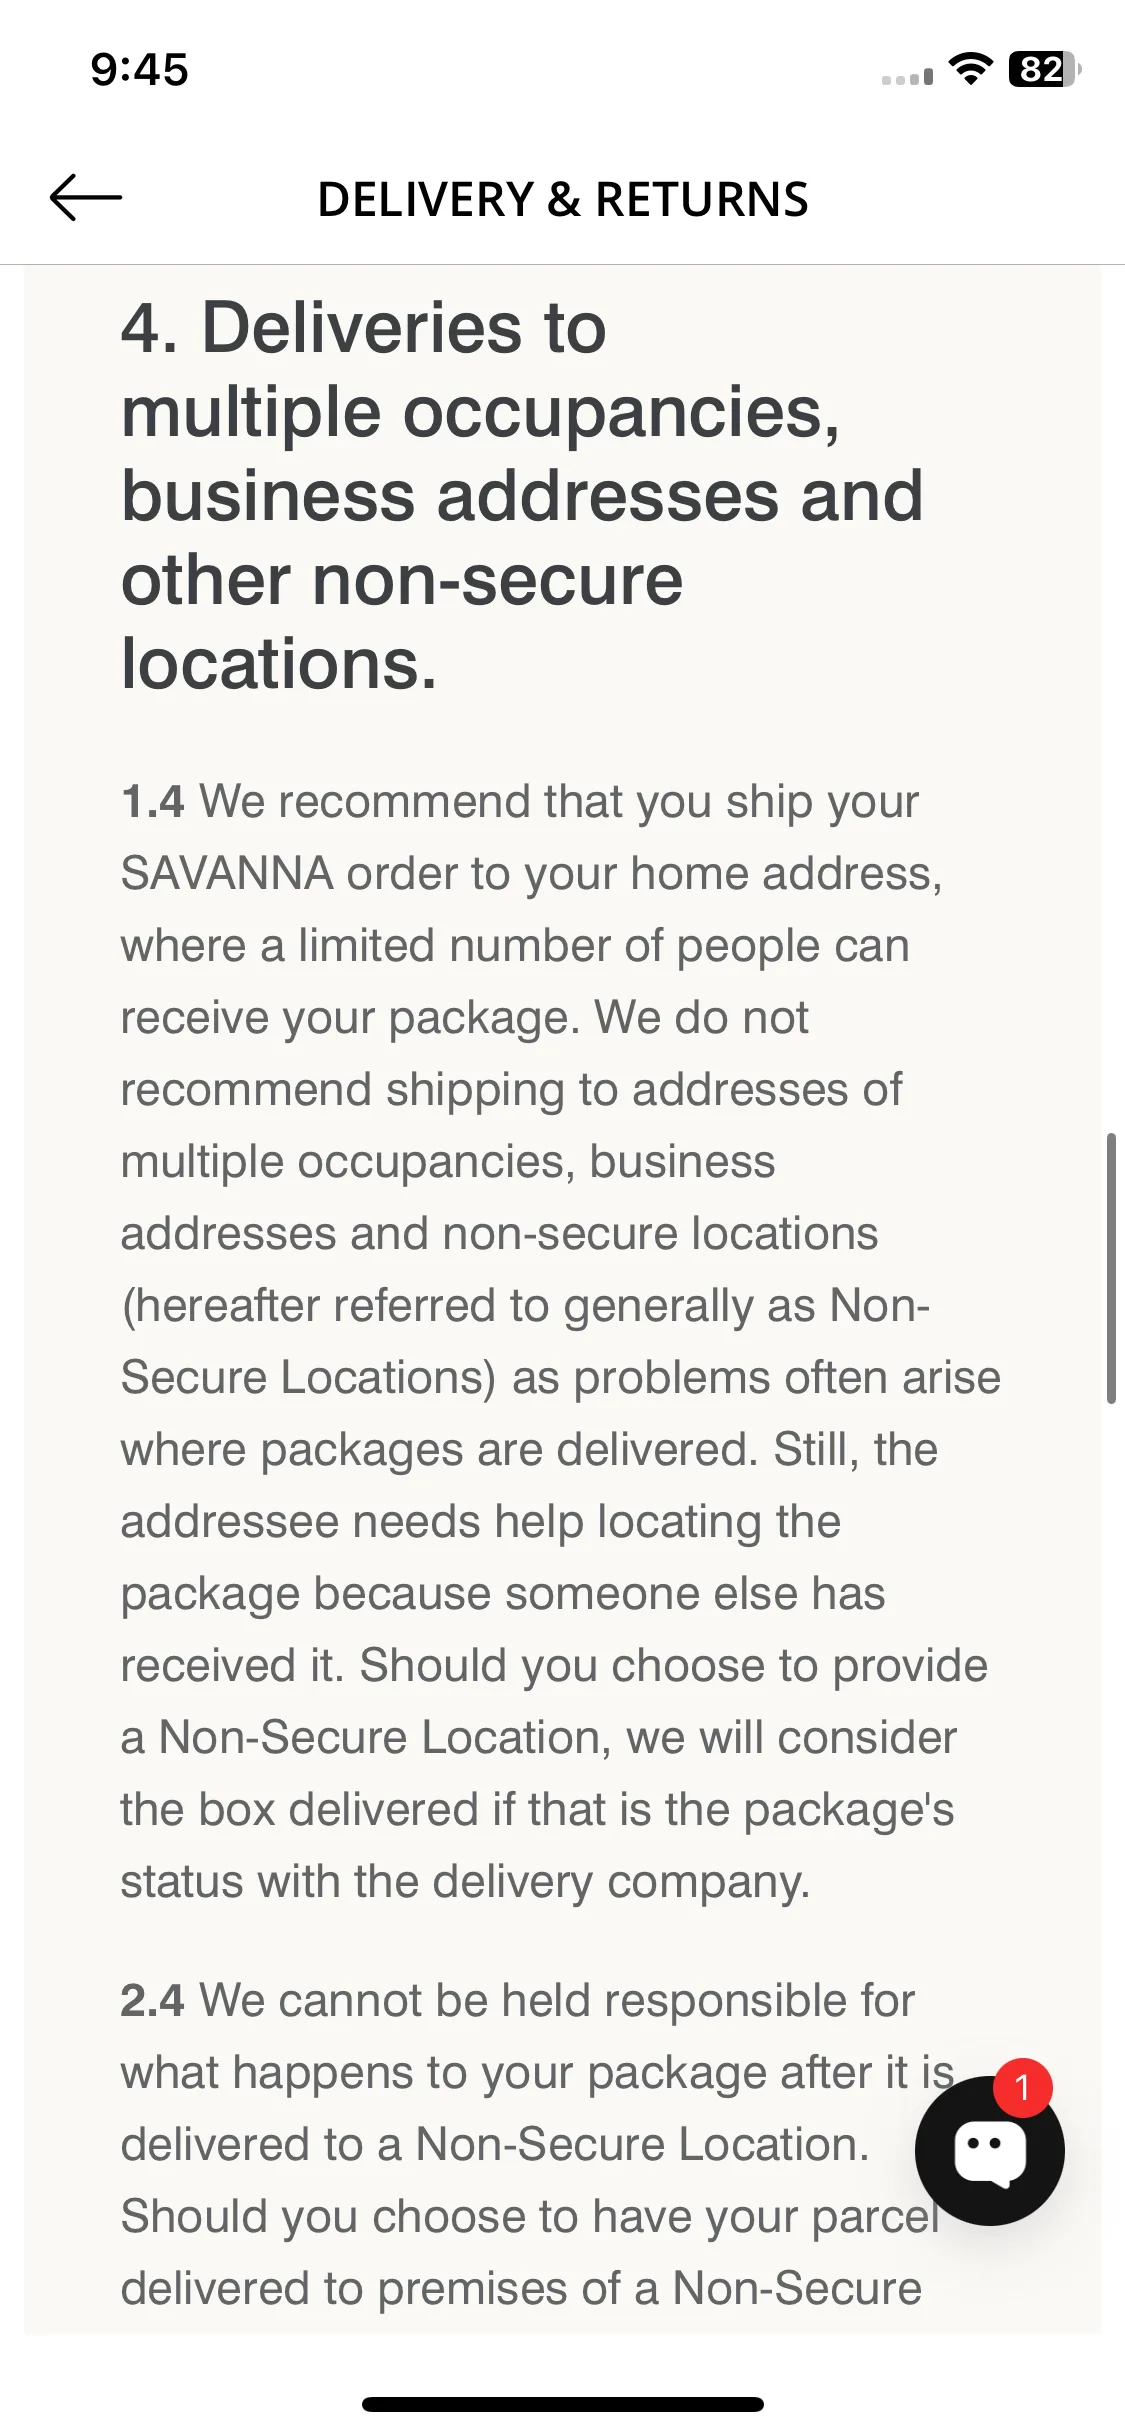Viewport: 1125px width, 2436px height.
Task: Tap the back arrow icon
Action: (x=86, y=197)
